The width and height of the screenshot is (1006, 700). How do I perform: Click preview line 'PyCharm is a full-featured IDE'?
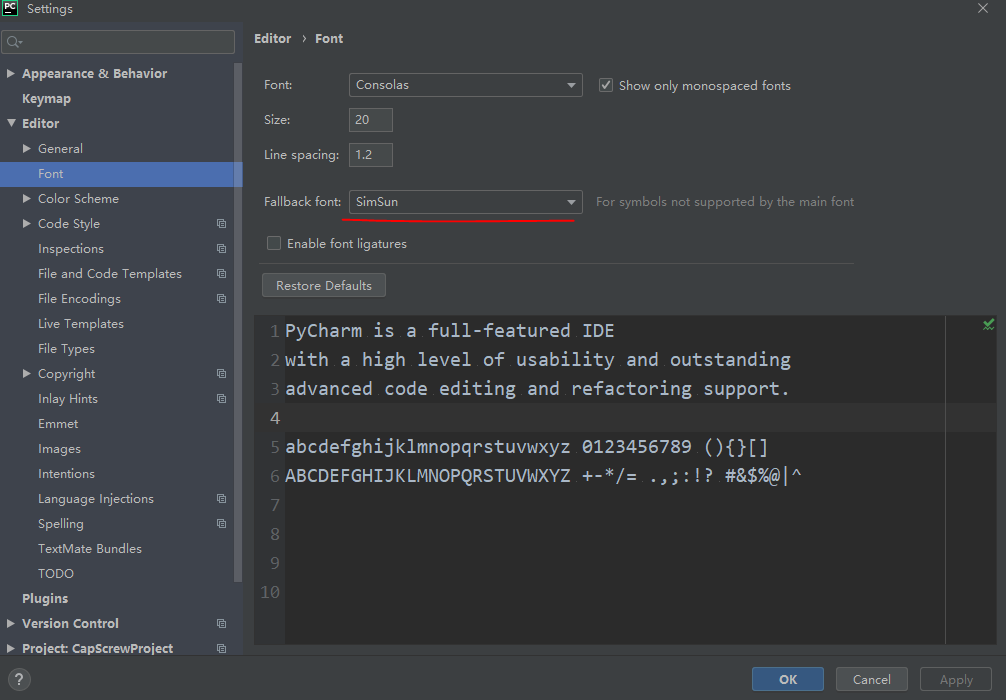450,331
